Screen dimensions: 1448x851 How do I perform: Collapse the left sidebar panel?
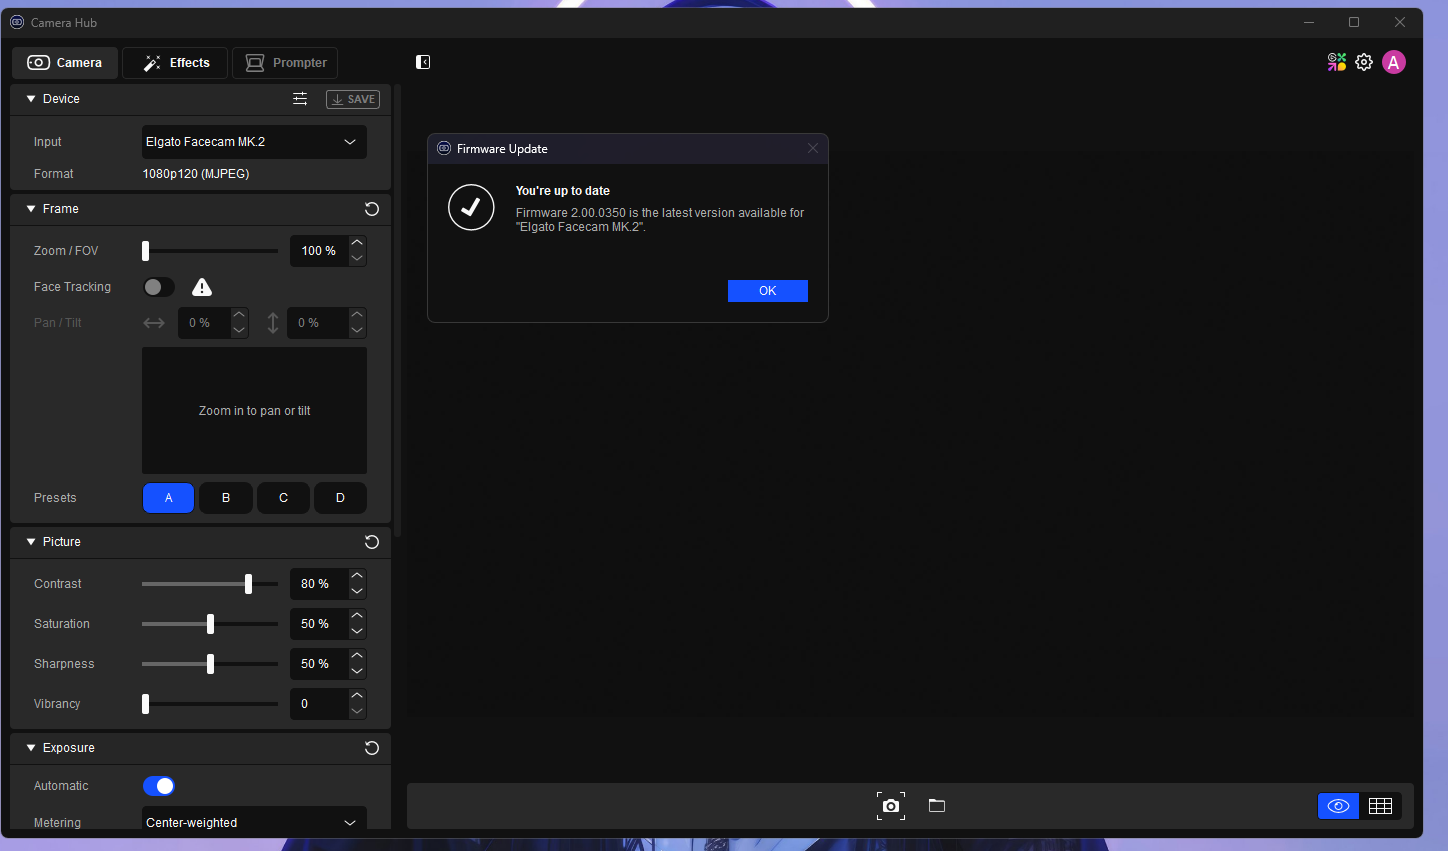pyautogui.click(x=423, y=62)
